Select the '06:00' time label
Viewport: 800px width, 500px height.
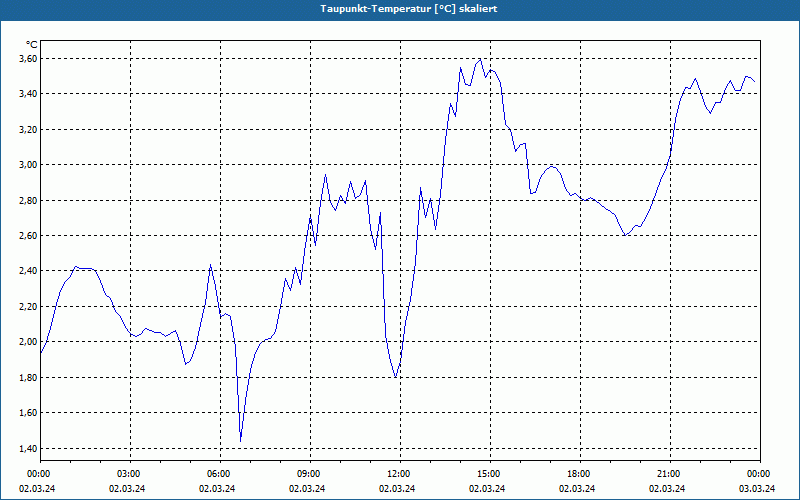pyautogui.click(x=217, y=474)
